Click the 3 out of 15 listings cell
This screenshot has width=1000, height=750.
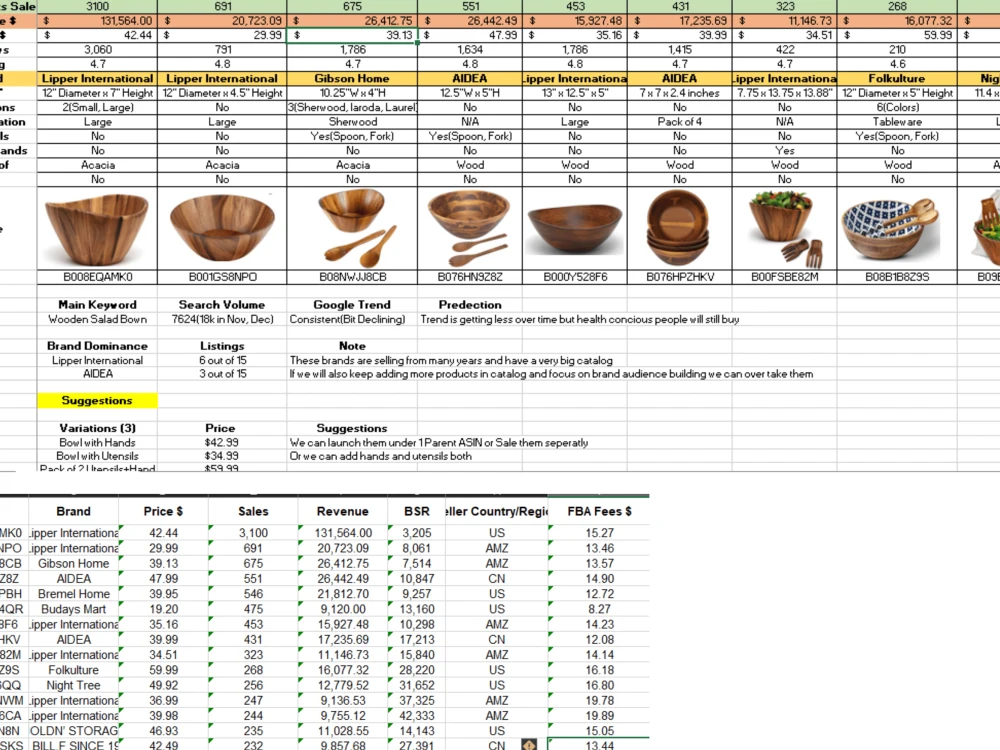pos(222,374)
